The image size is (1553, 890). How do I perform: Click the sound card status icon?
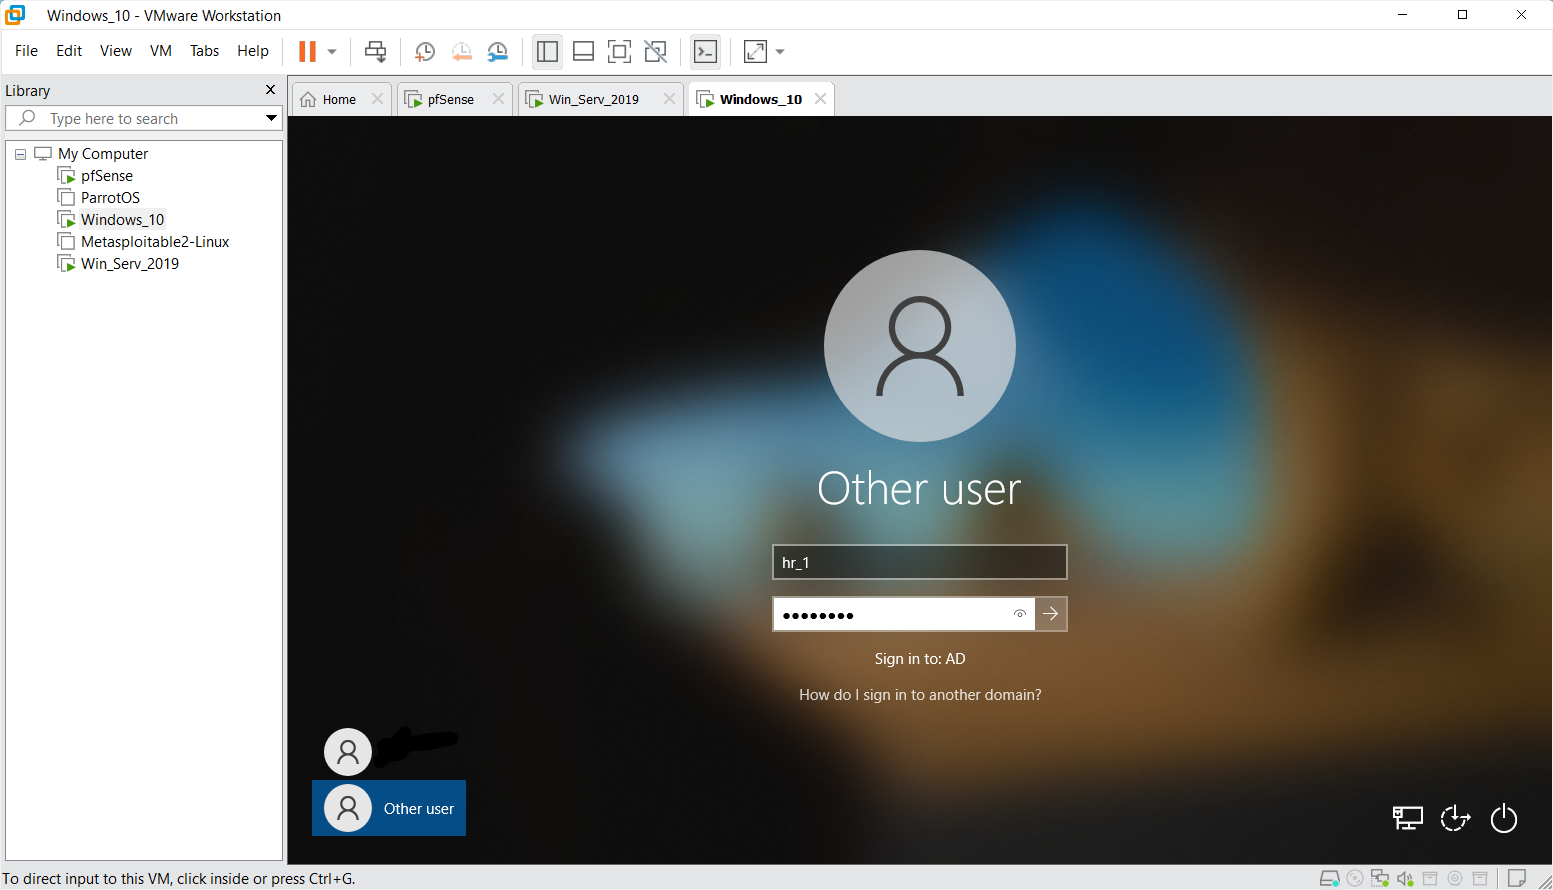1405,879
